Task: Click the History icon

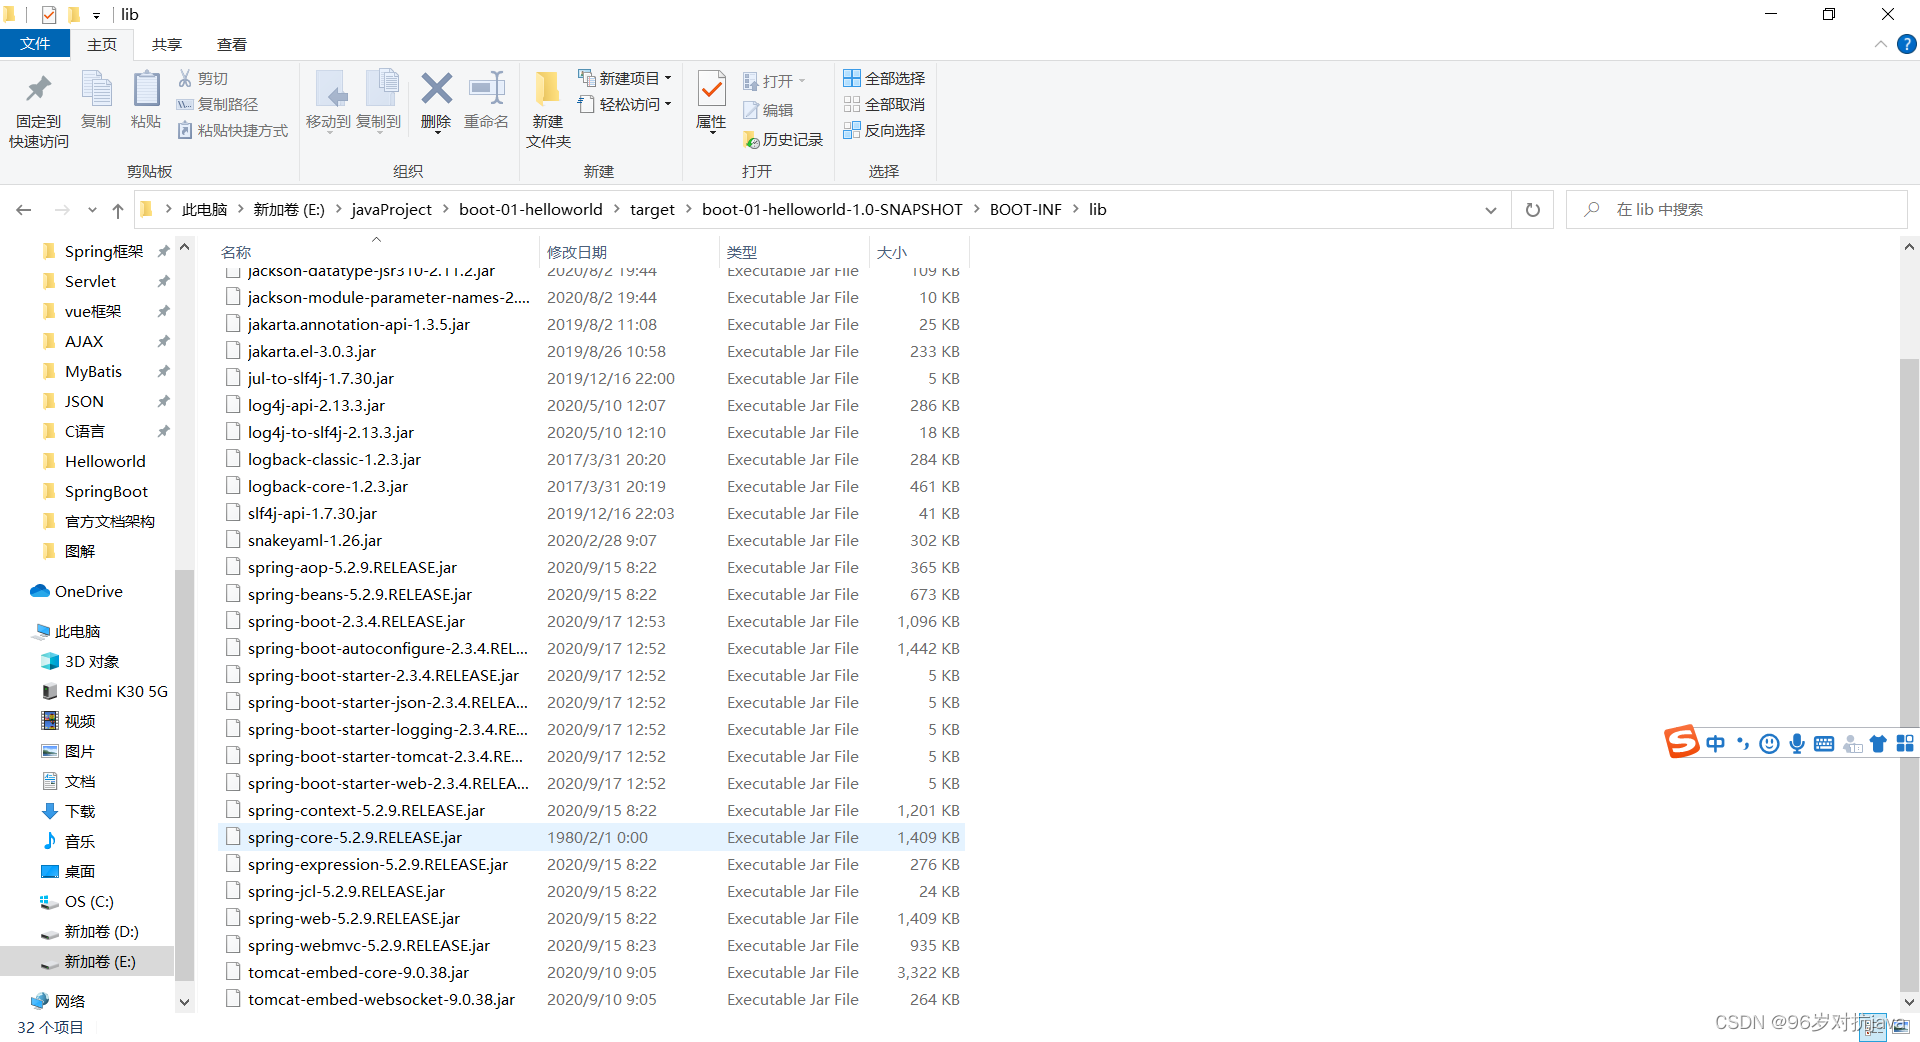Action: tap(751, 140)
